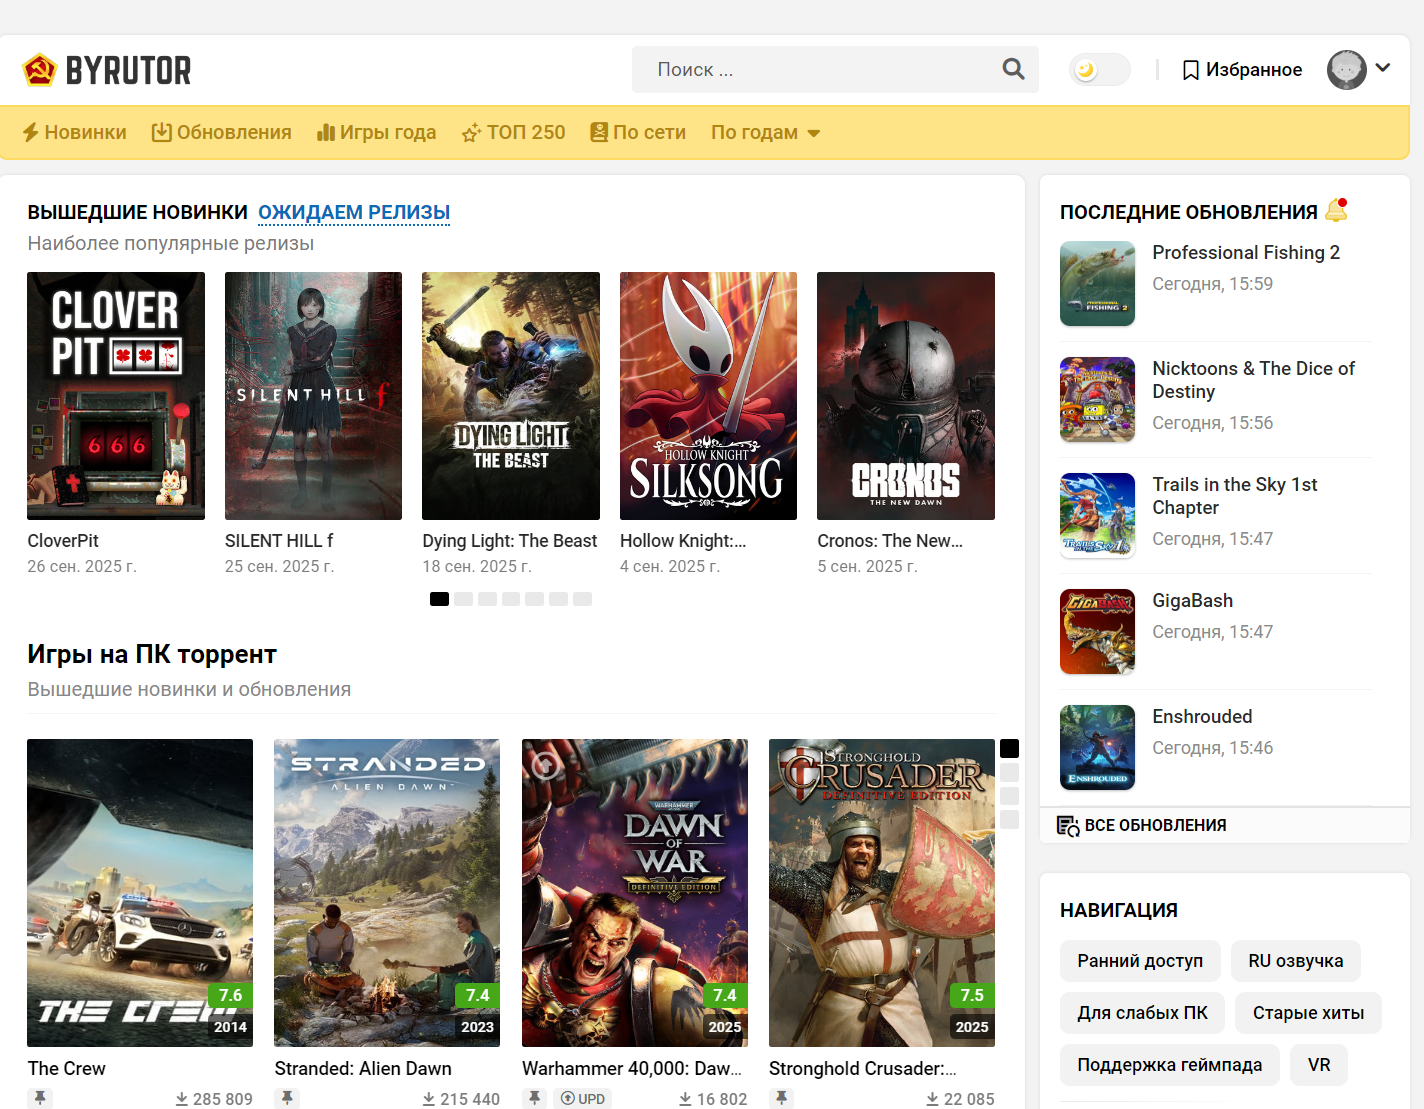Select last page dot of releases carousel
This screenshot has height=1109, width=1424.
tap(583, 599)
